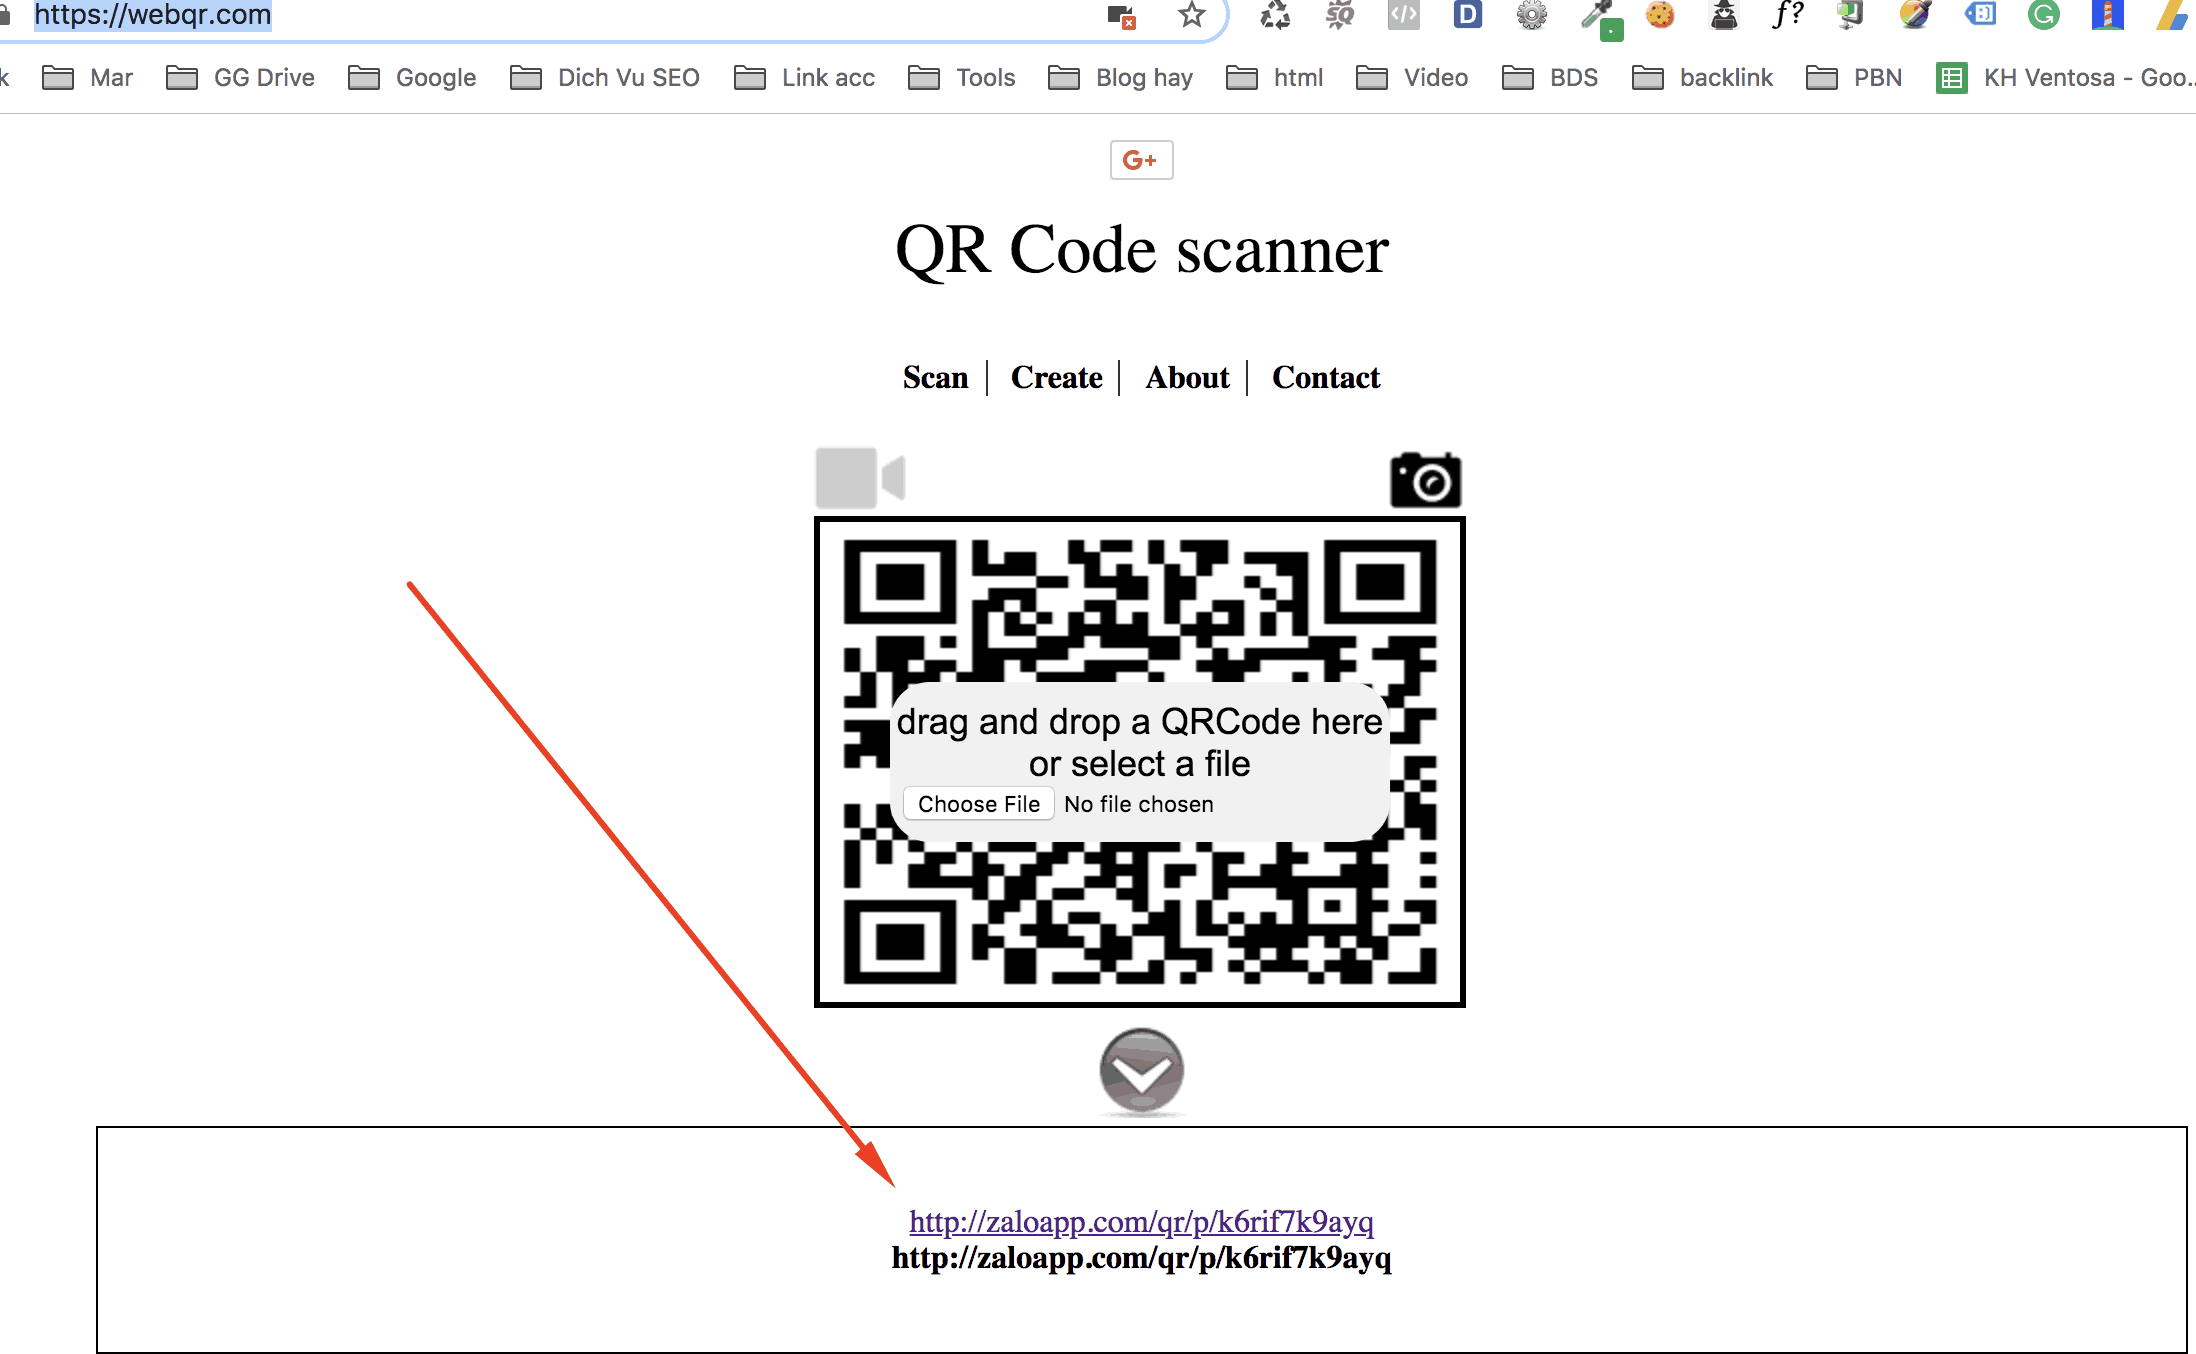
Task: Open the Video bookmarks folder
Action: tap(1412, 78)
